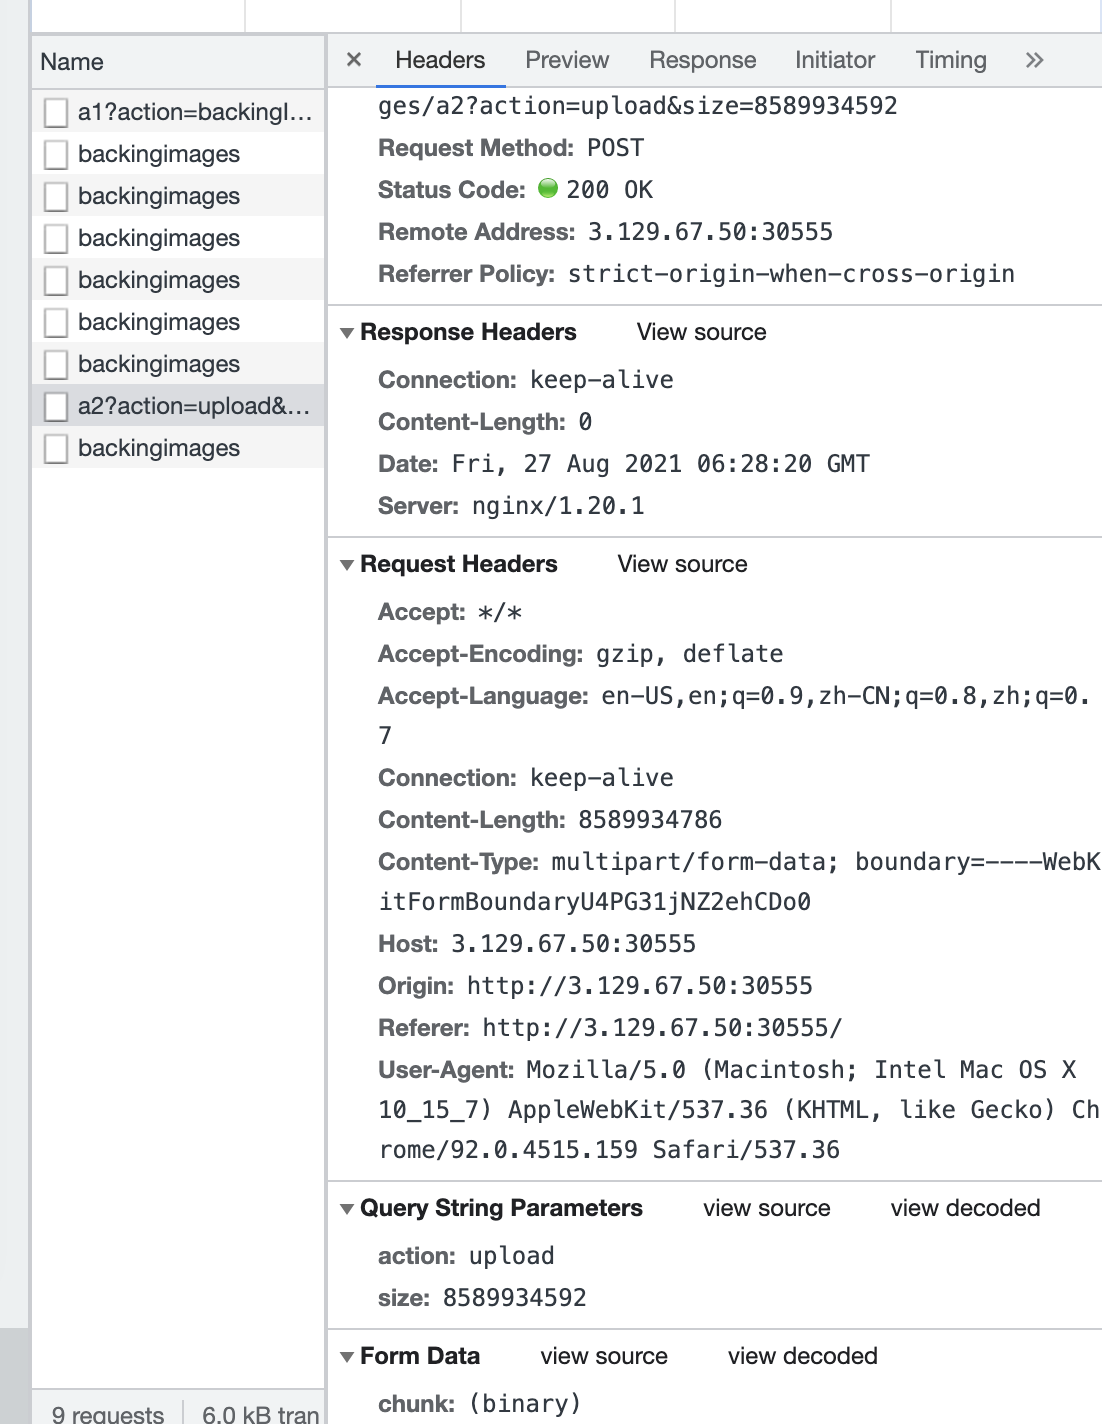Check the checkbox beside a1?action=backingl request
The width and height of the screenshot is (1102, 1424).
pos(55,112)
